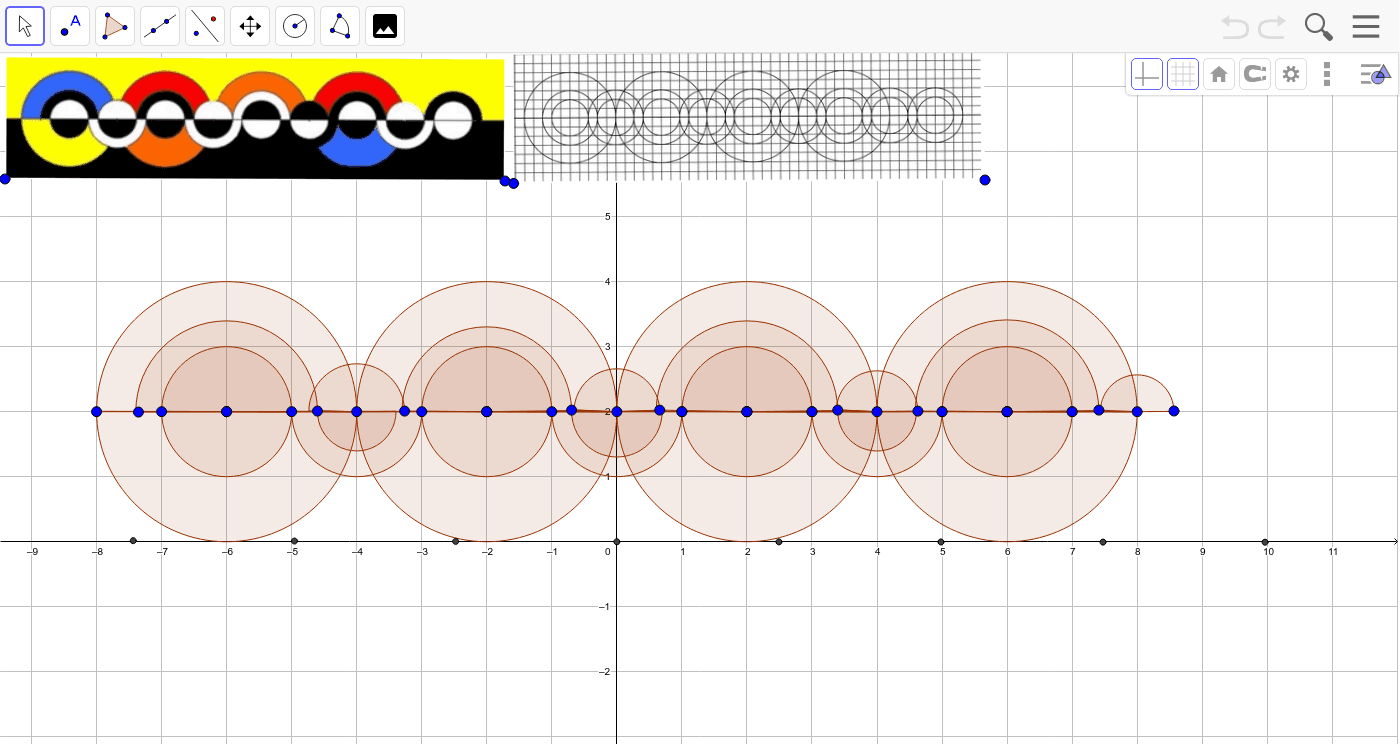Open the graphics settings gear

(x=1291, y=74)
